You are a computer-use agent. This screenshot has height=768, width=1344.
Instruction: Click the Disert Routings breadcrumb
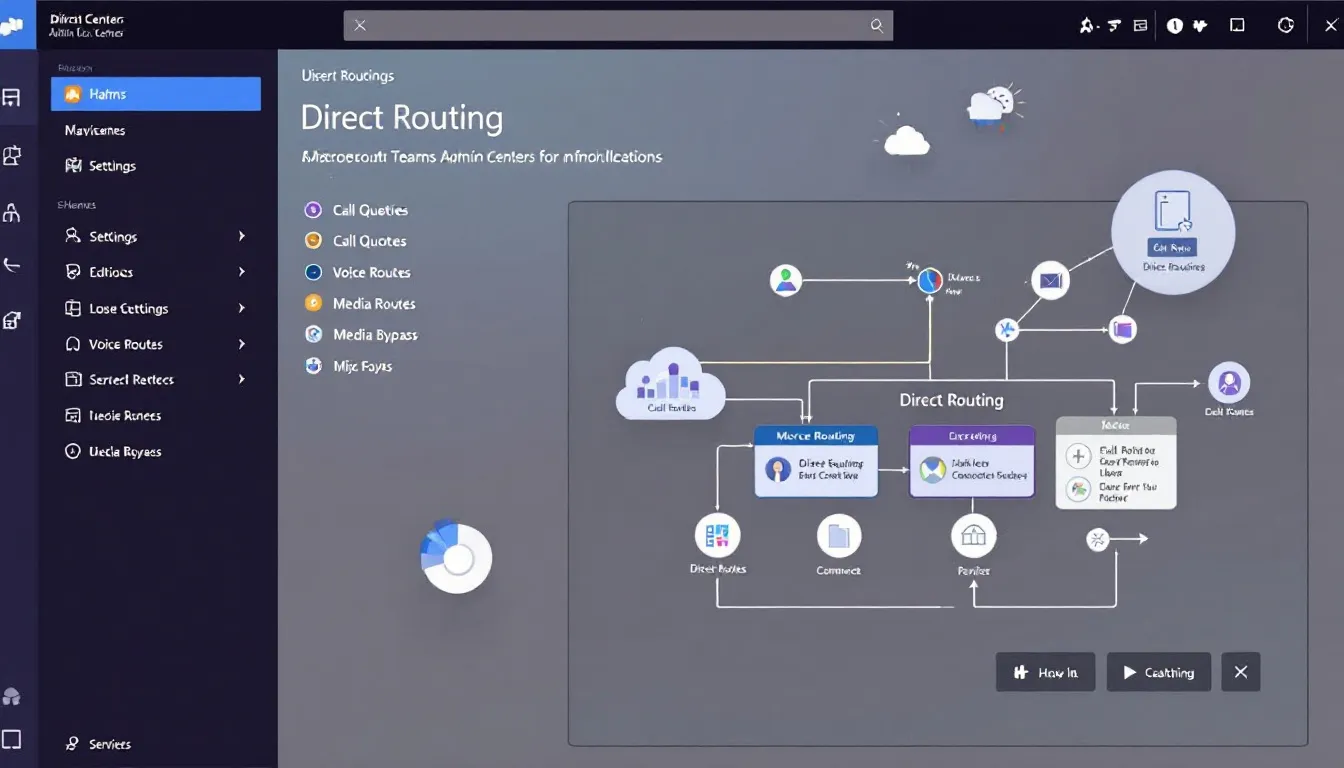coord(348,76)
